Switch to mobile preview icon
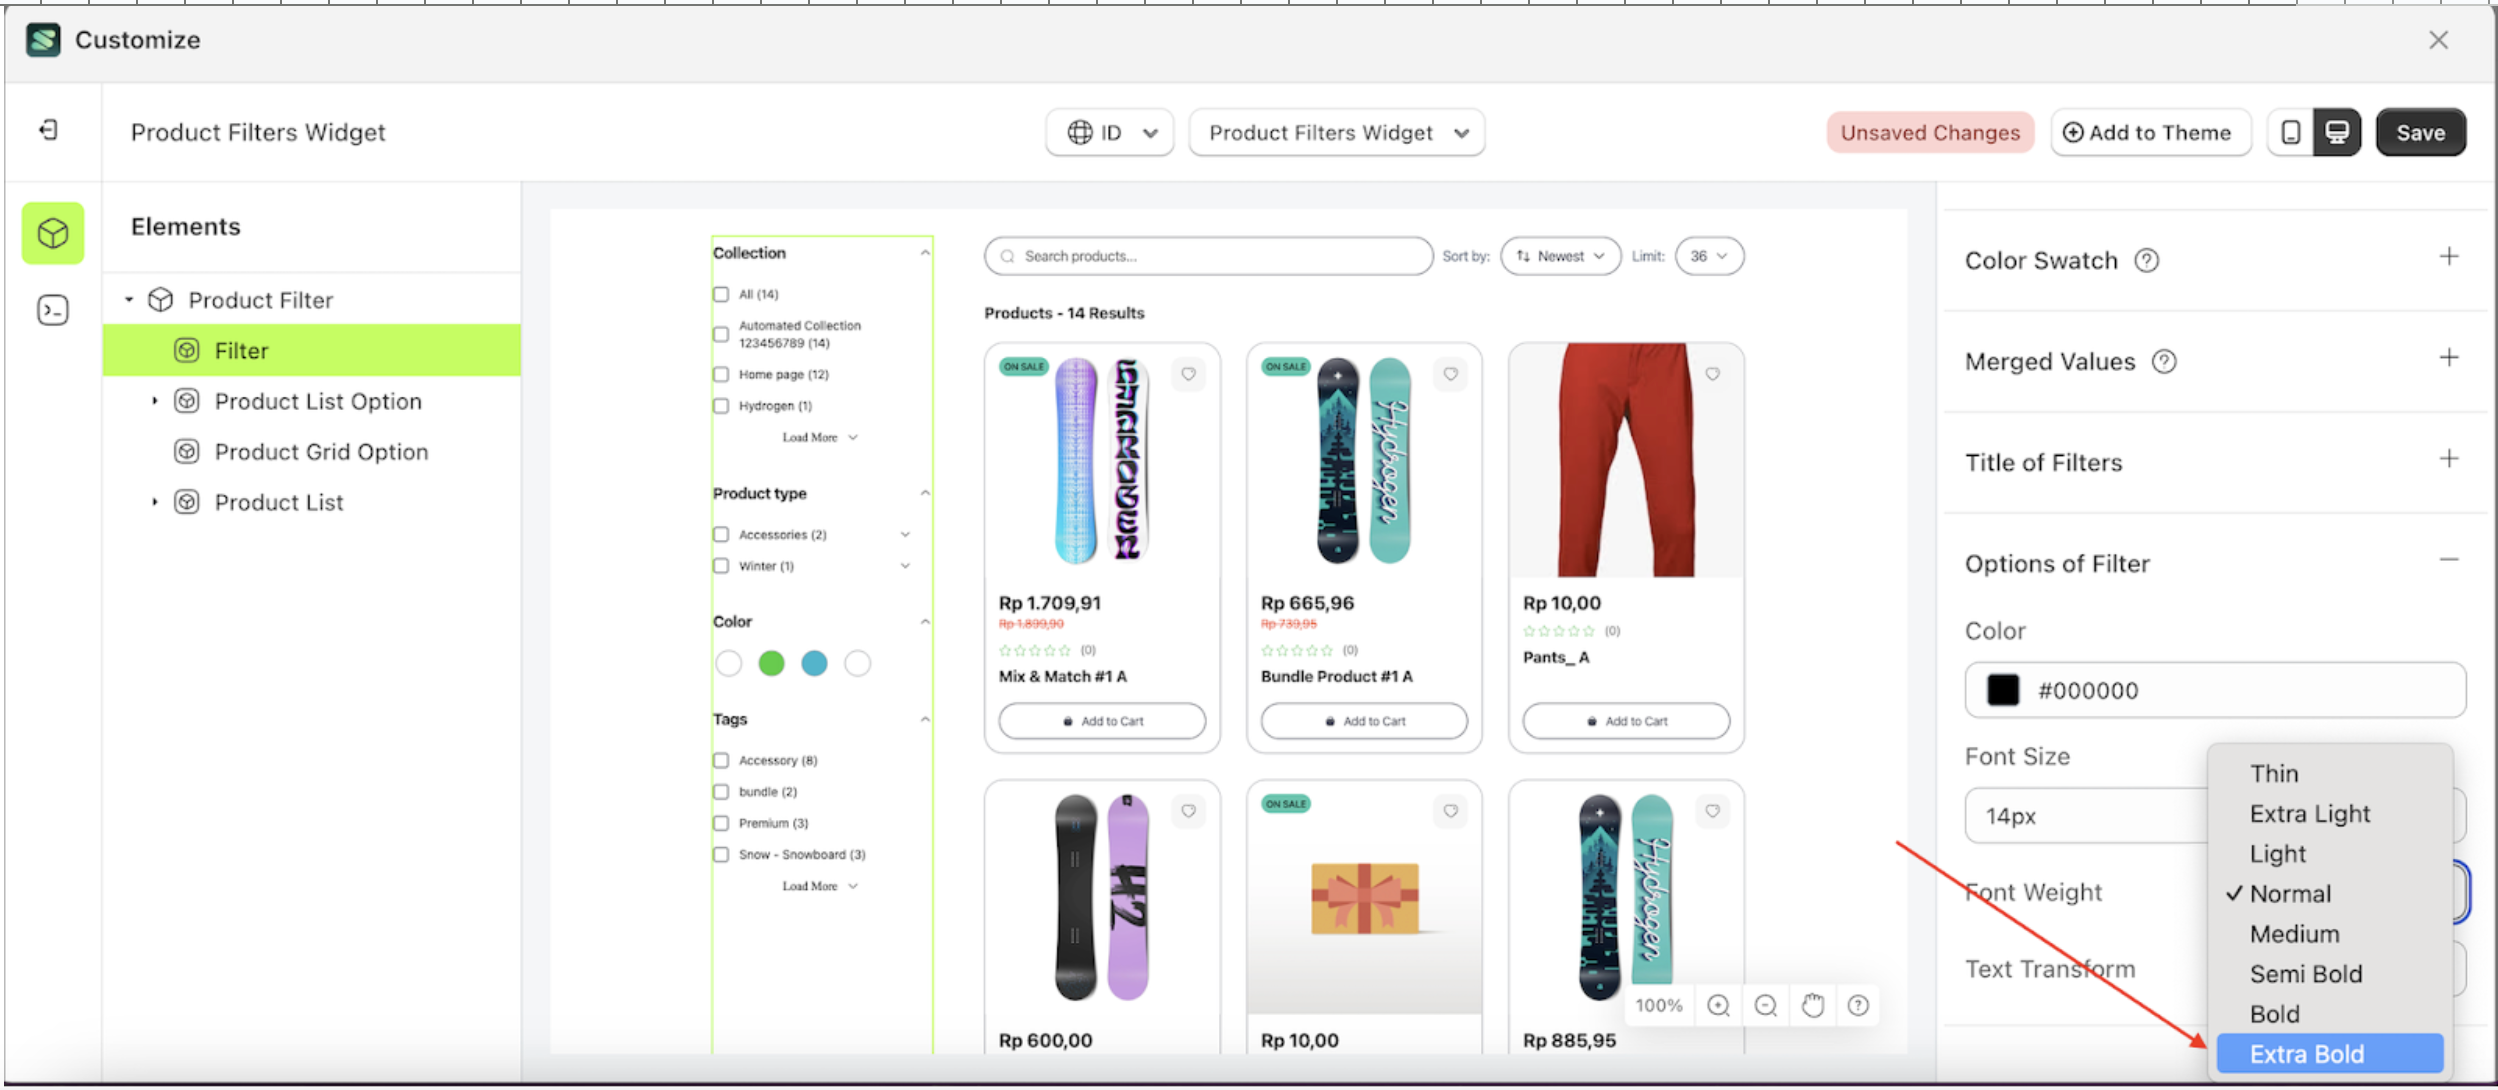The height and width of the screenshot is (1090, 2498). click(x=2291, y=132)
